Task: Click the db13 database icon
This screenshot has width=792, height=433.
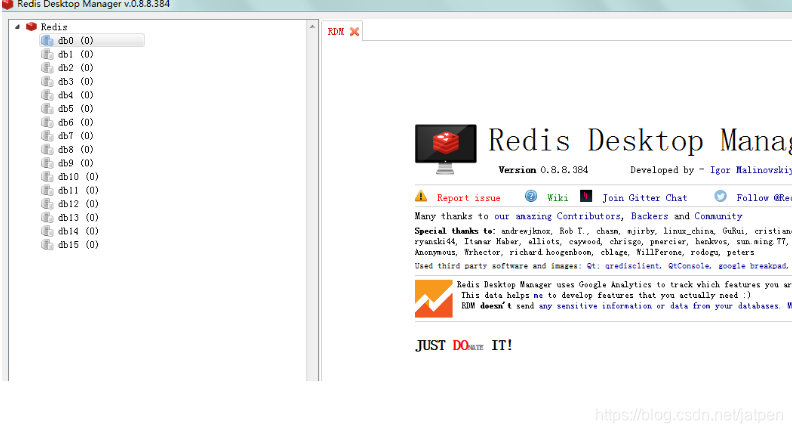Action: 47,218
